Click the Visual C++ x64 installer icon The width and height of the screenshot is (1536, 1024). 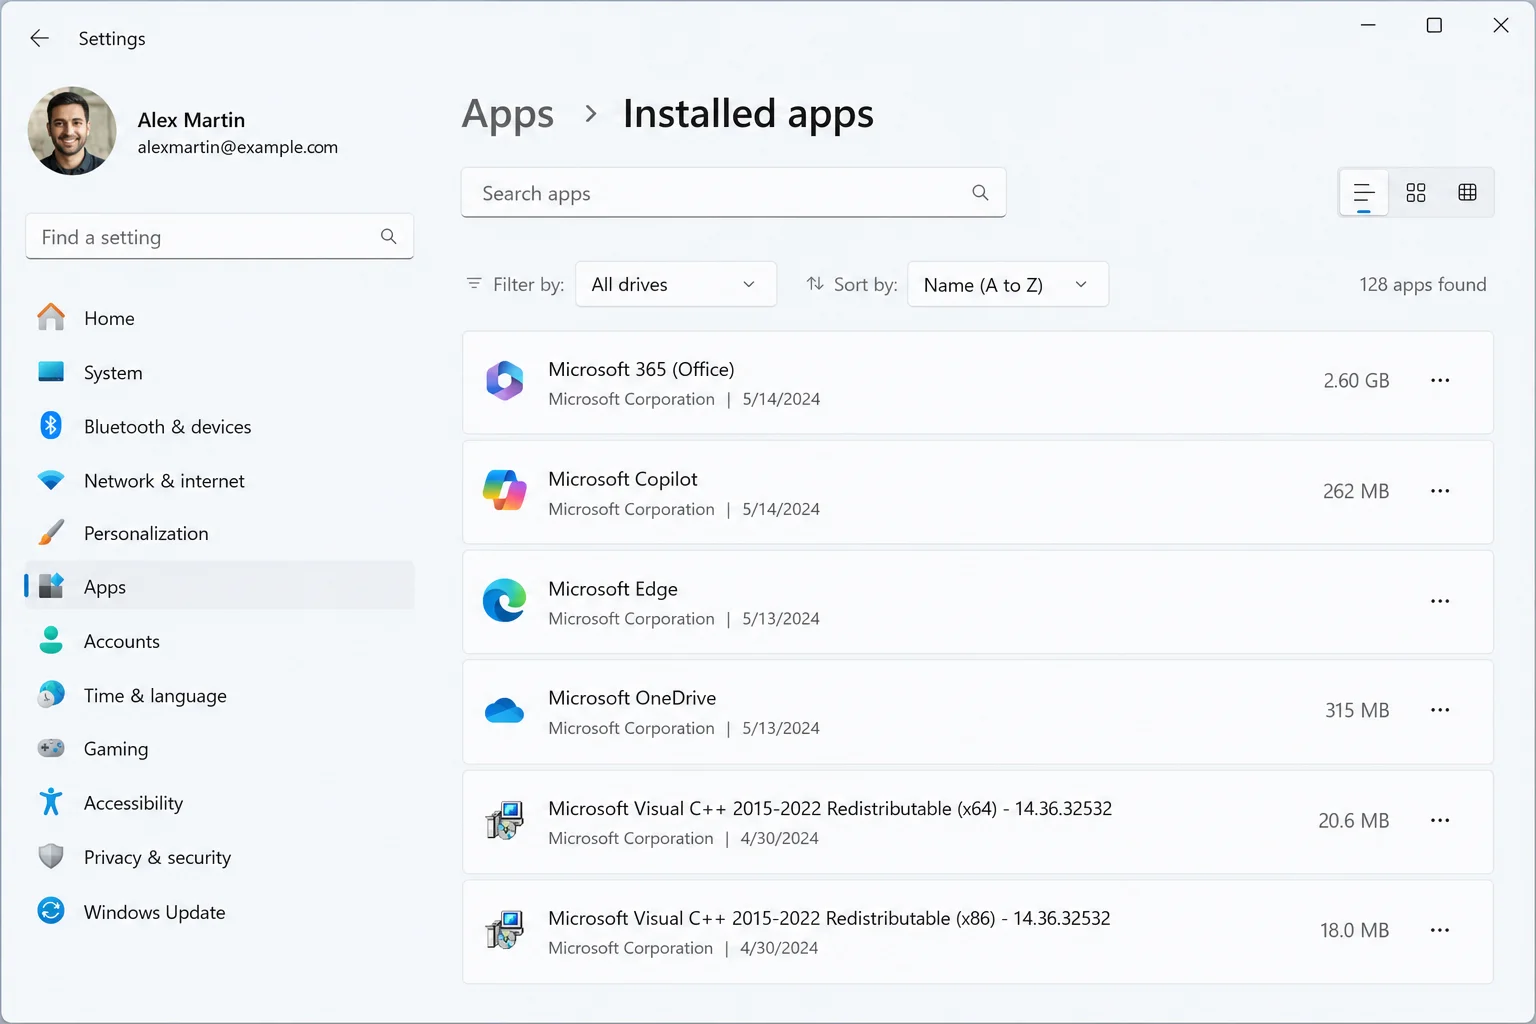click(505, 820)
